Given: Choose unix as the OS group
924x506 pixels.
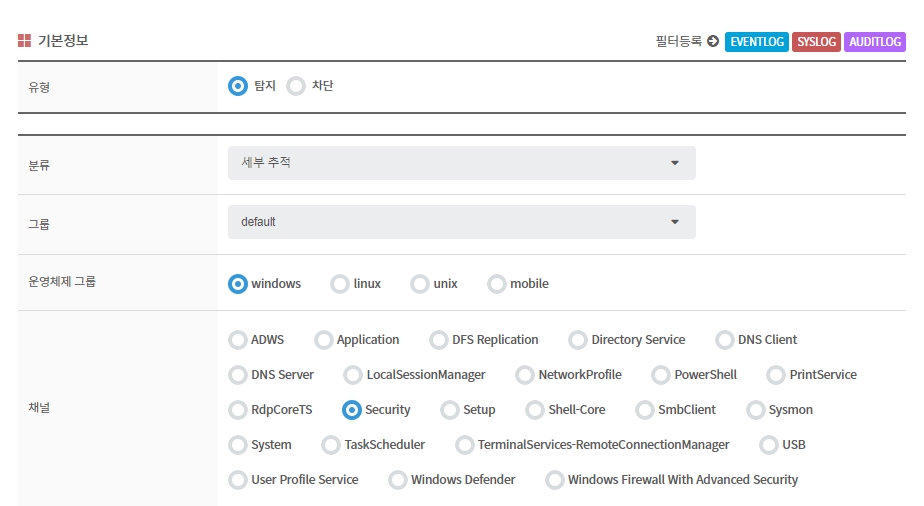Looking at the screenshot, I should click(x=420, y=284).
